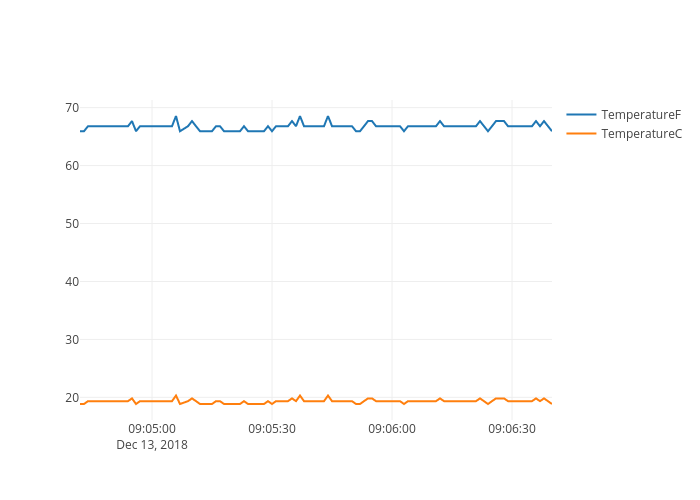Click the 50 y-axis tick label

click(72, 224)
